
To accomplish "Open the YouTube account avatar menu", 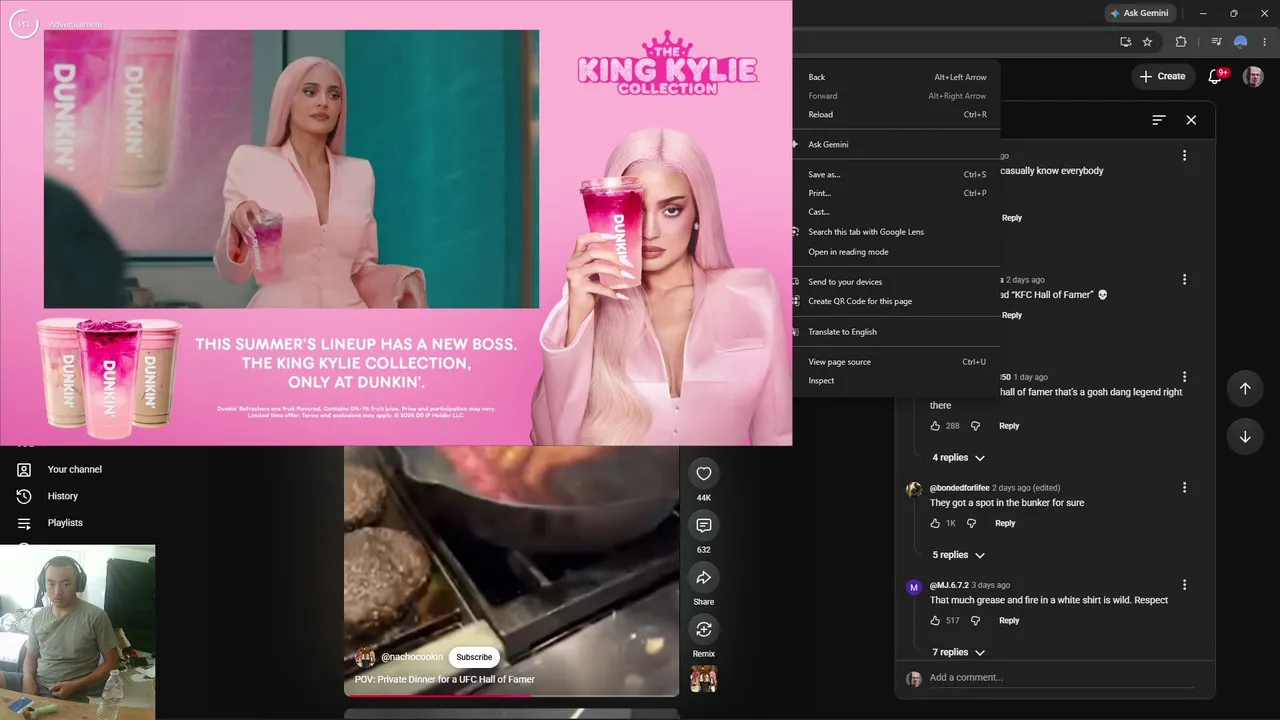I will pyautogui.click(x=1253, y=76).
